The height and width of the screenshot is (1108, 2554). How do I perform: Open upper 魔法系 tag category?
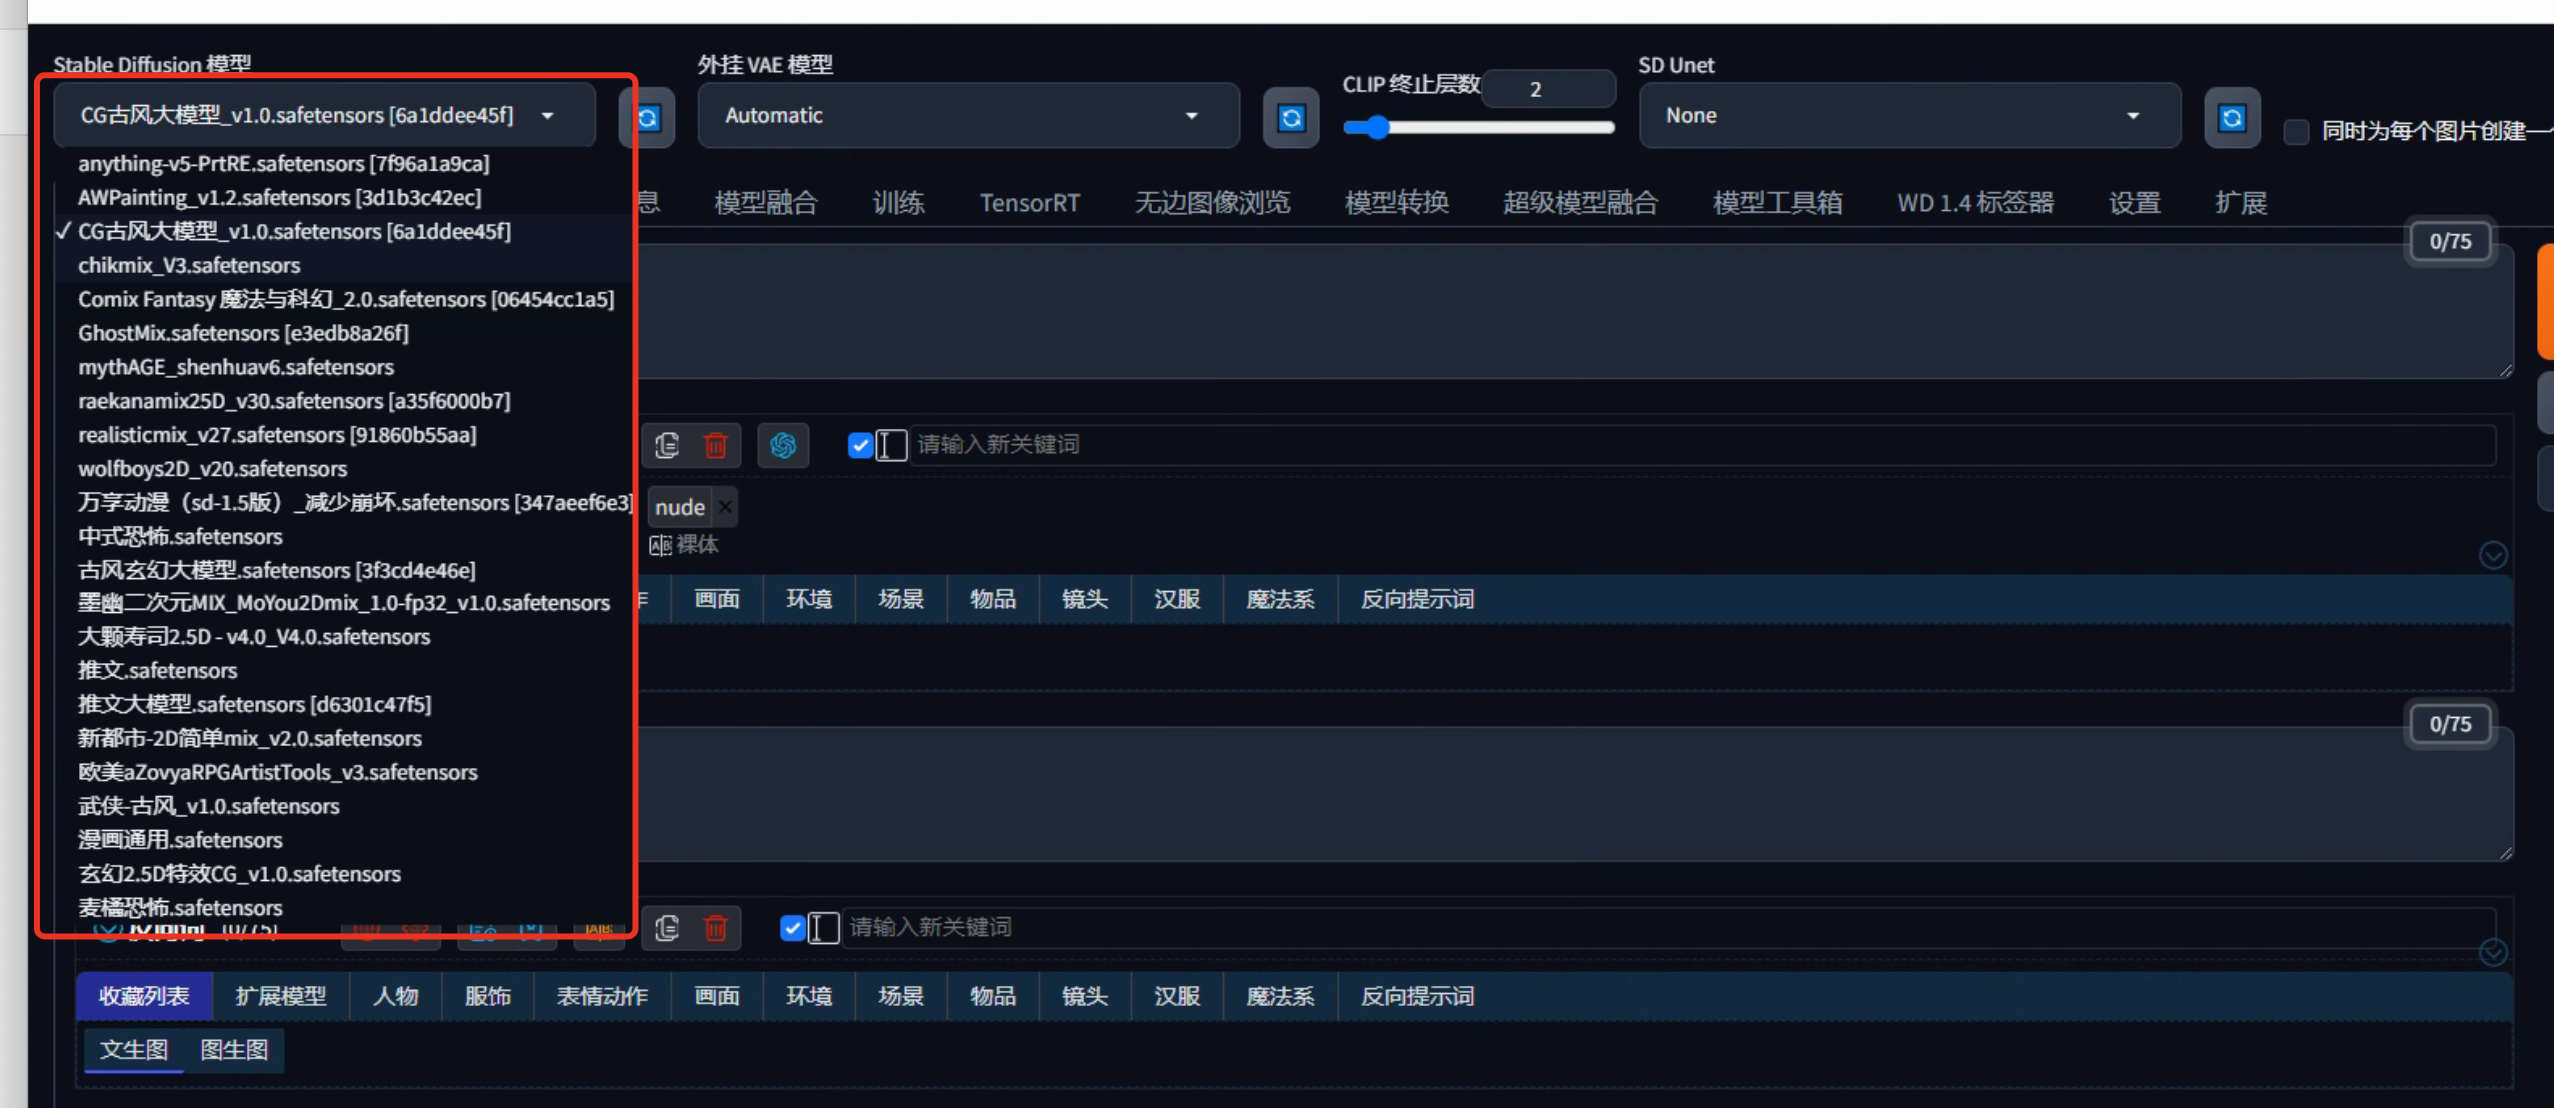tap(1280, 599)
